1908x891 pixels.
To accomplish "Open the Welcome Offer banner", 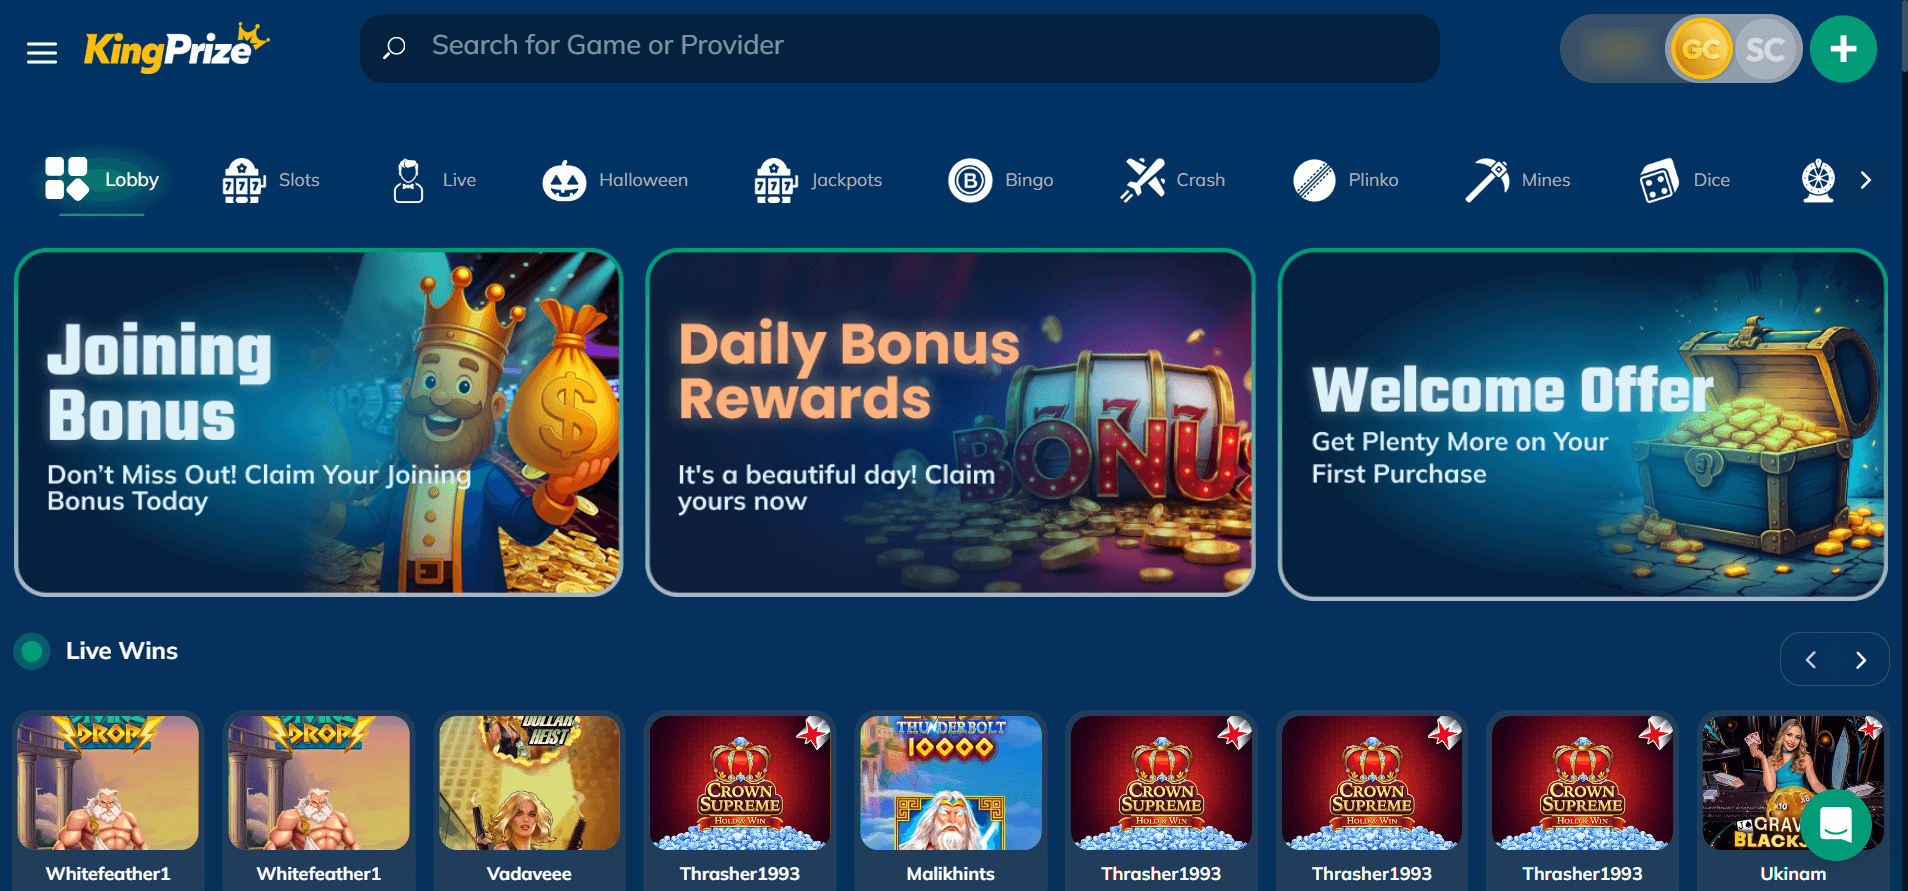I will click(1583, 424).
